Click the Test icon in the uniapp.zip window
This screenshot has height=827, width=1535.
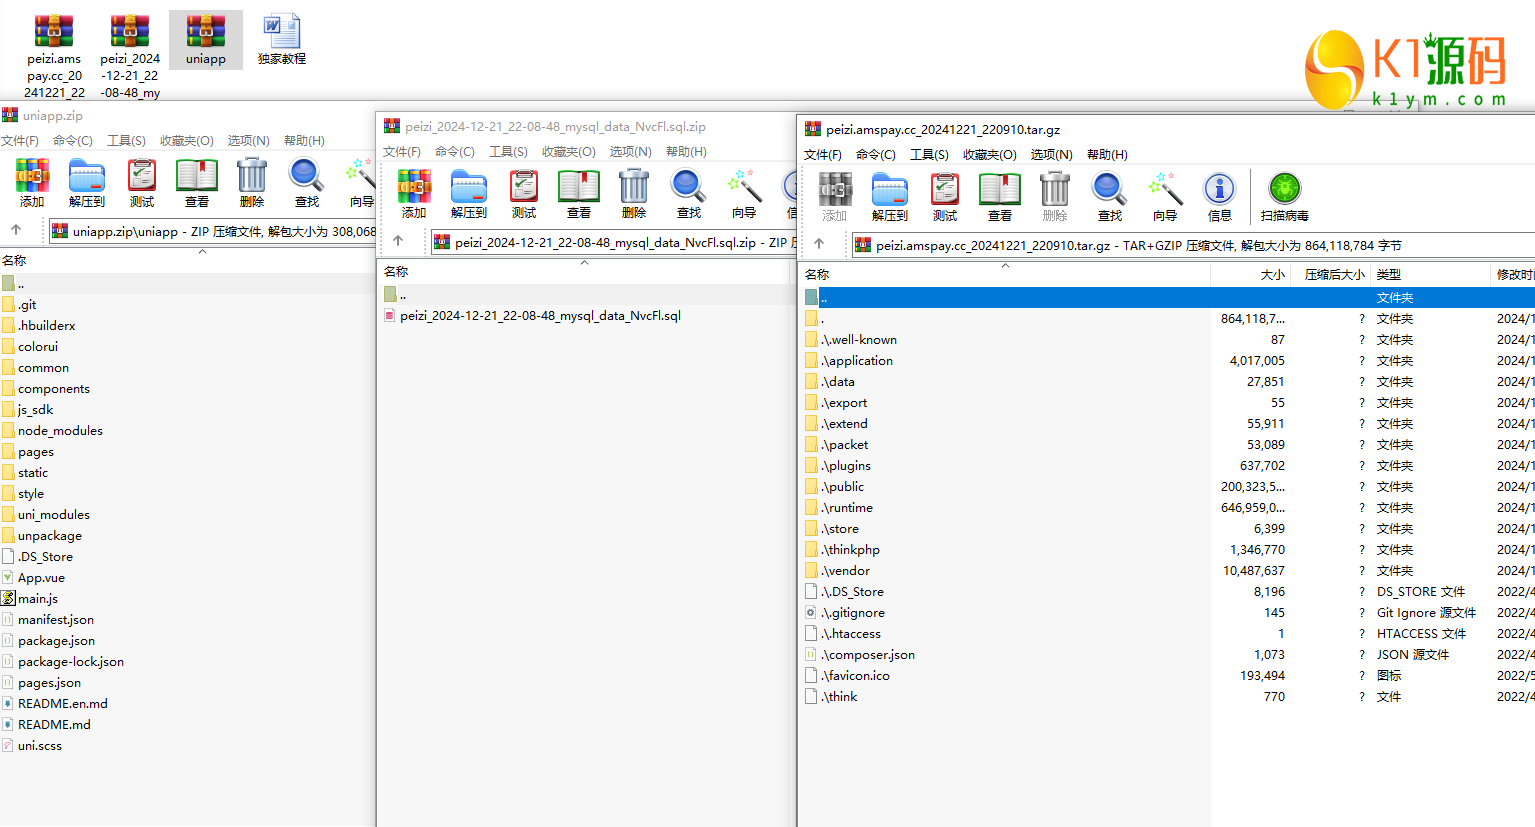(142, 182)
